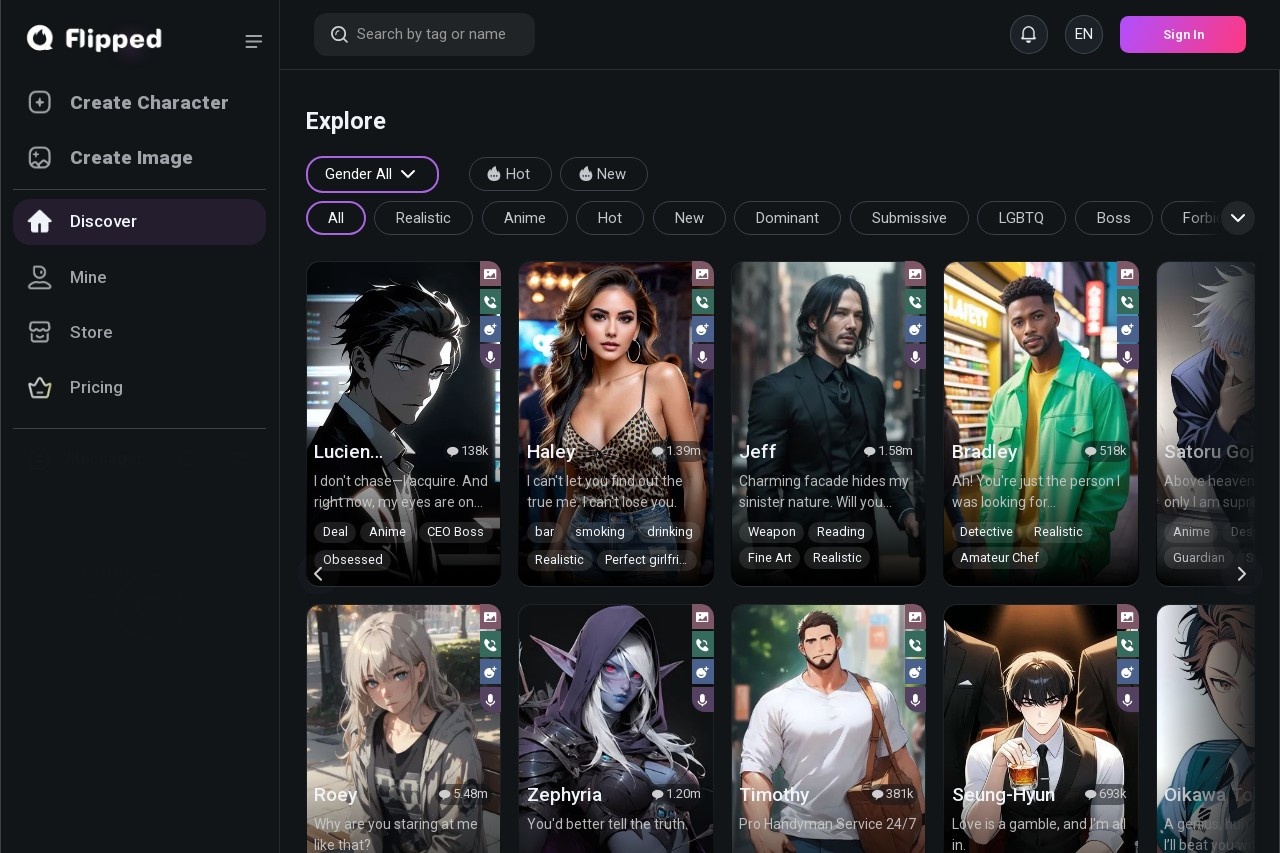Show next cards with the right carousel arrow
1280x853 pixels.
(1242, 573)
